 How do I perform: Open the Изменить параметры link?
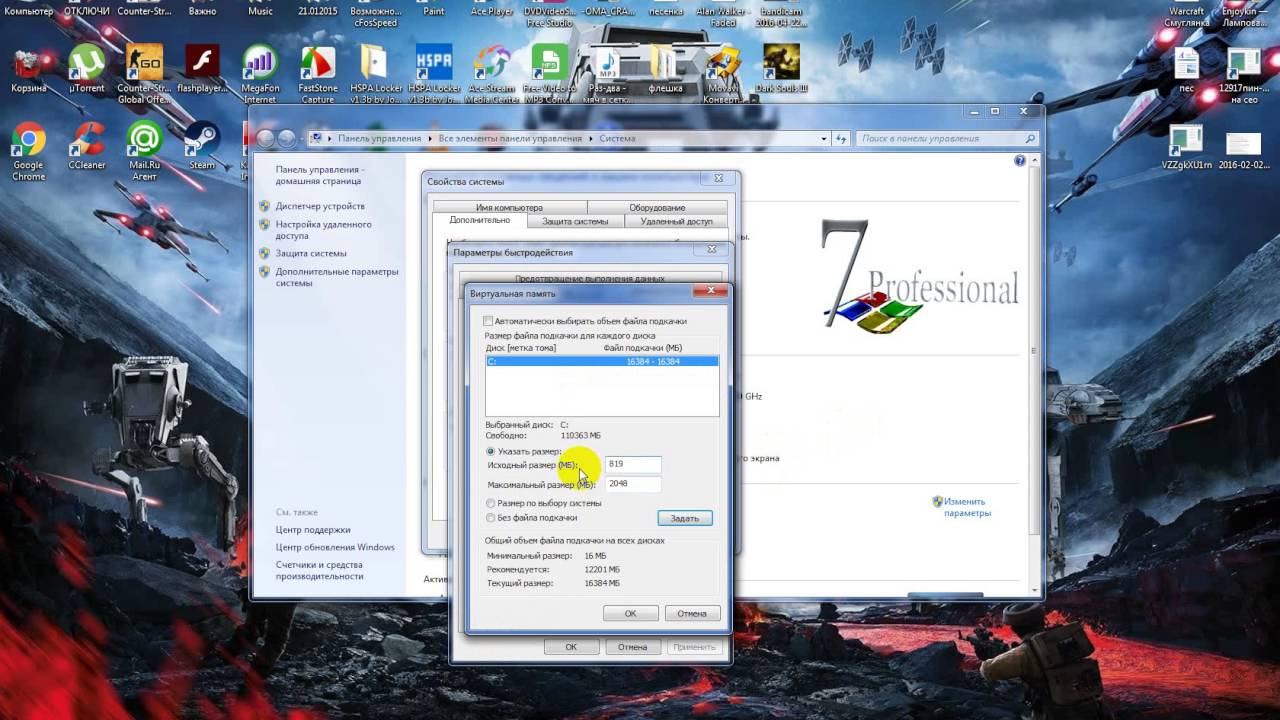click(967, 507)
